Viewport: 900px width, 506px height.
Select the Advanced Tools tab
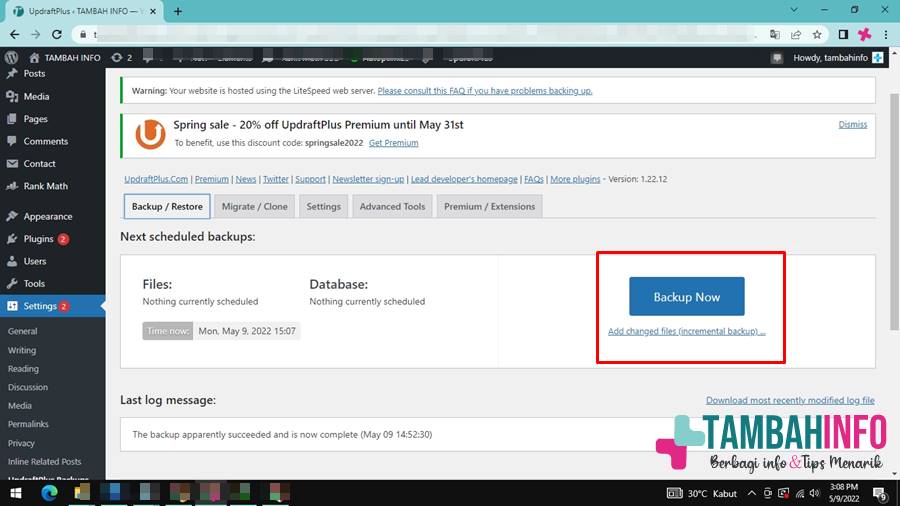pyautogui.click(x=392, y=207)
